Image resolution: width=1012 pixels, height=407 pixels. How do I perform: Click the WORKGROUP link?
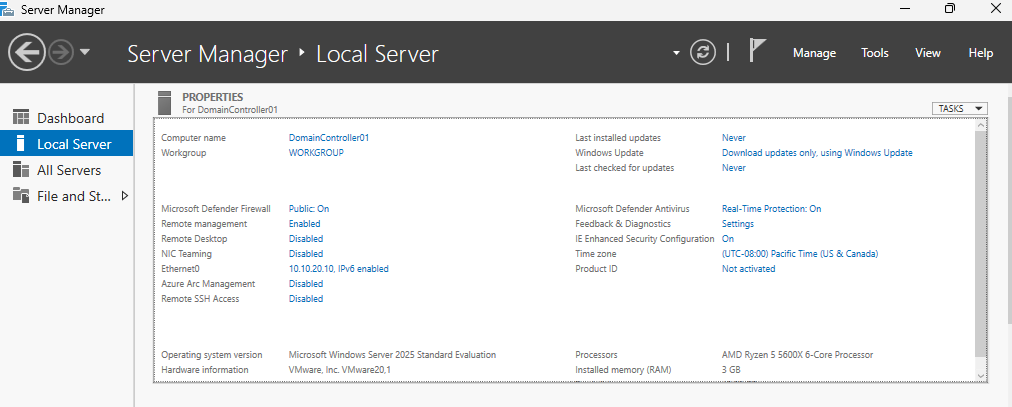316,153
